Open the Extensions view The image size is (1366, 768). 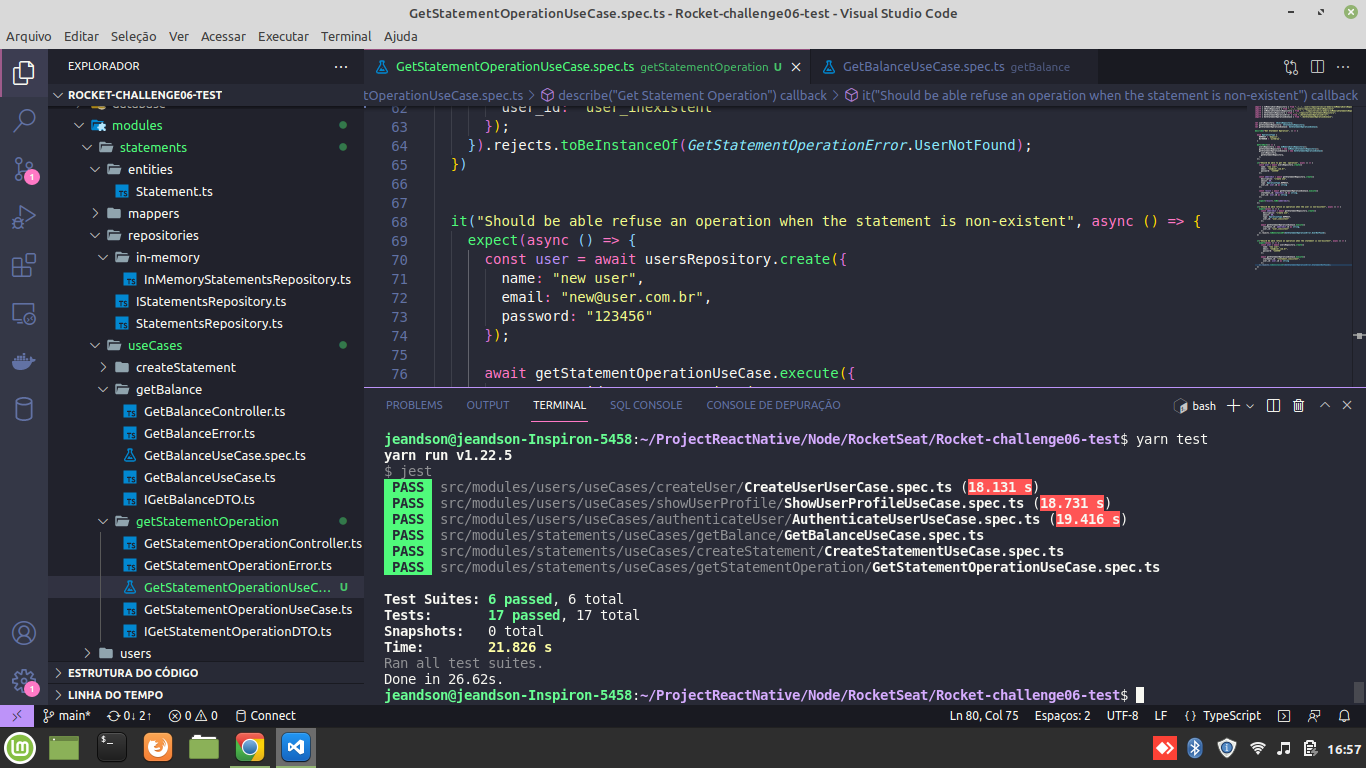24,265
